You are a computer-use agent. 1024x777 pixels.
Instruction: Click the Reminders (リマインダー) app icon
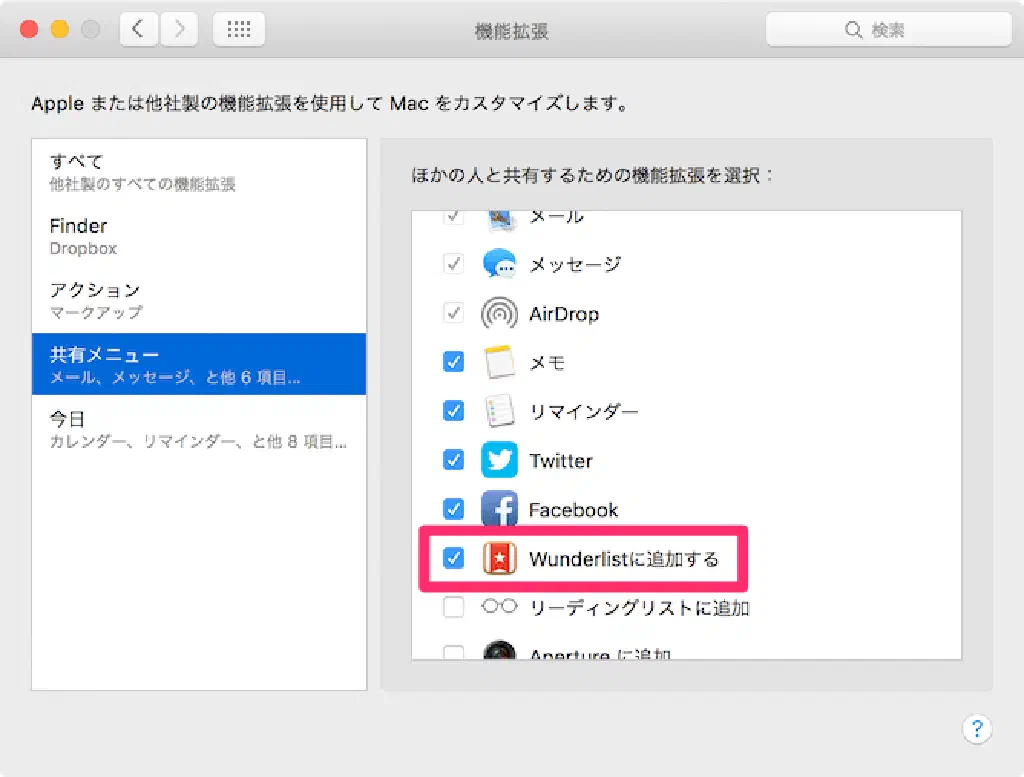coord(499,411)
